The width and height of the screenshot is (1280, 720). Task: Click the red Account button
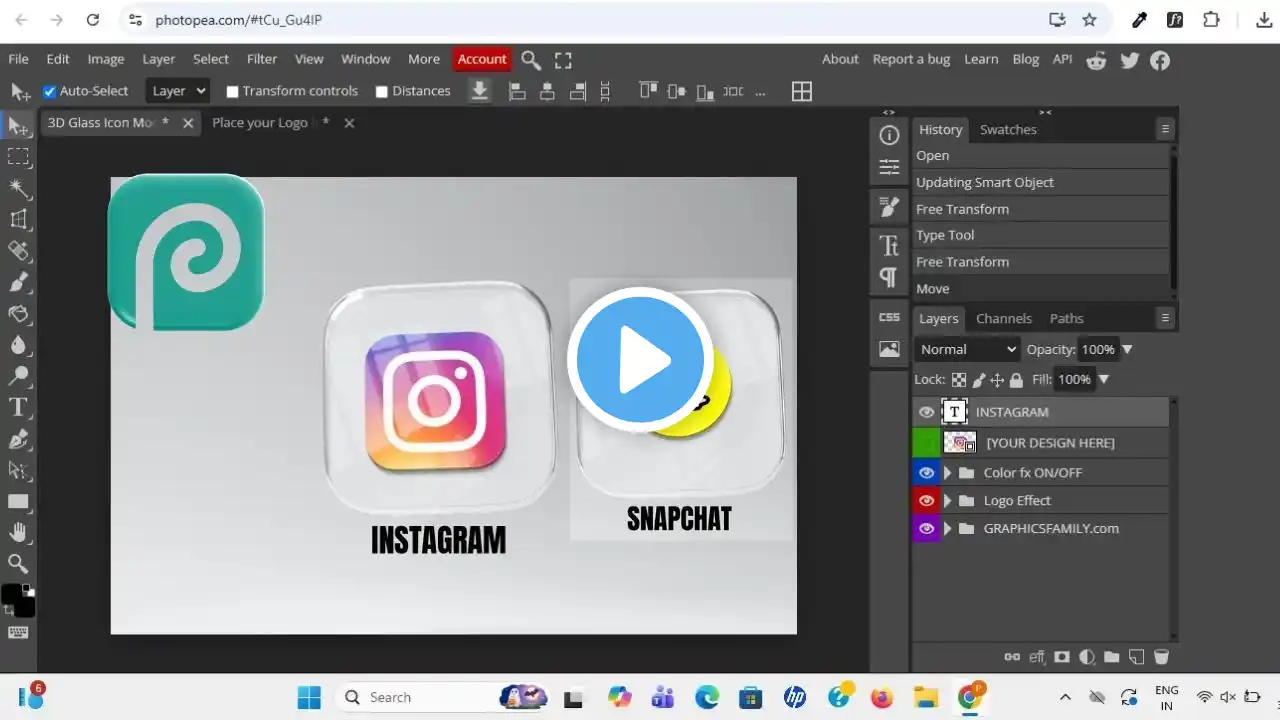(481, 59)
